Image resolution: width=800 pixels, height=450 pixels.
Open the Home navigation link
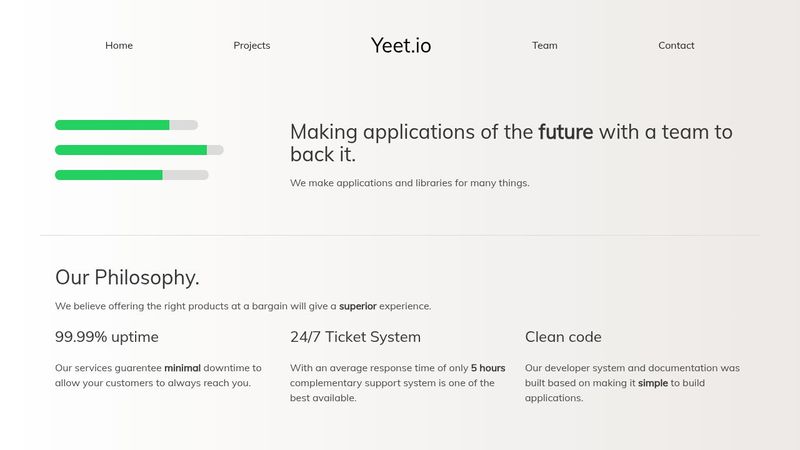(119, 45)
